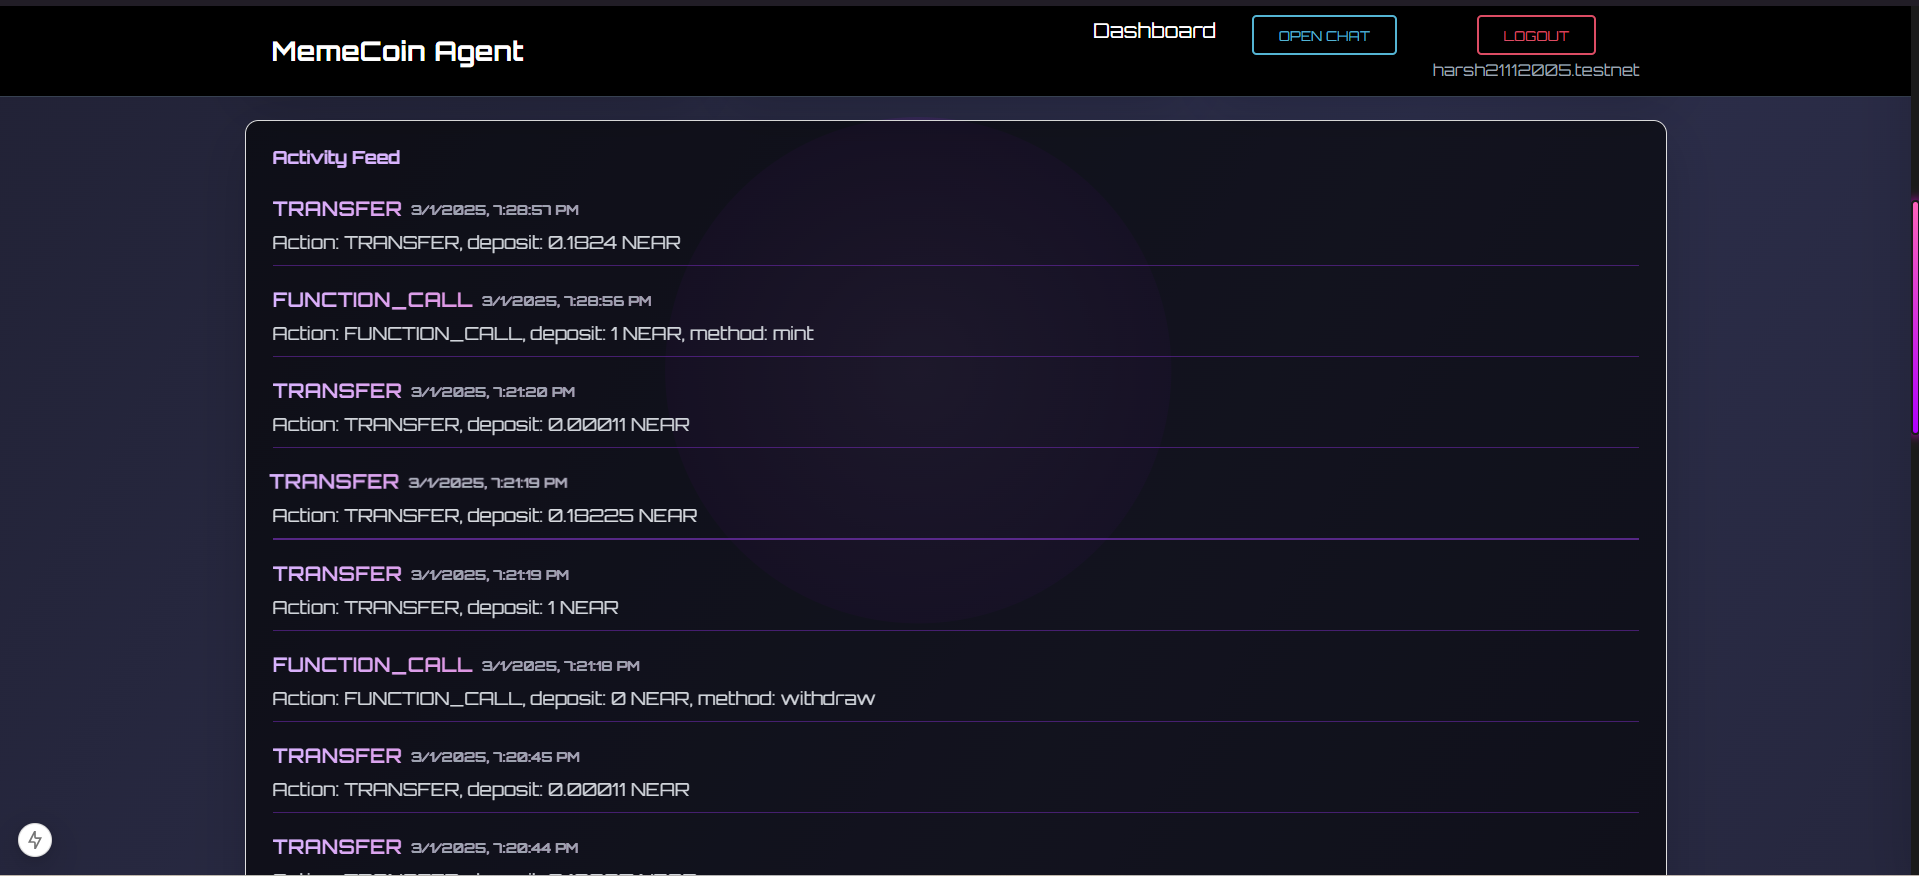Image resolution: width=1919 pixels, height=876 pixels.
Task: Click the OPEN CHAT button
Action: click(1324, 36)
